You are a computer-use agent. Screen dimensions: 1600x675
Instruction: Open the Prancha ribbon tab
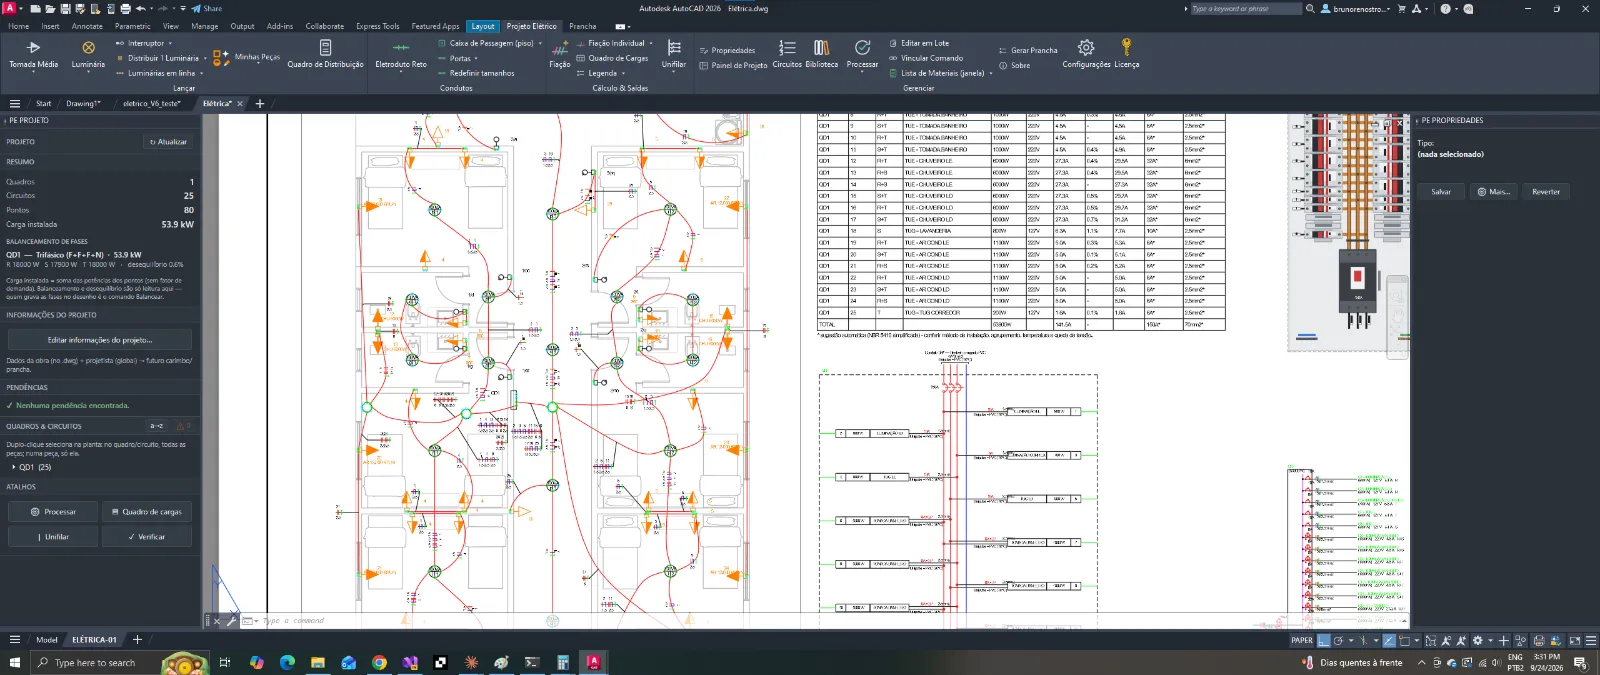pyautogui.click(x=582, y=26)
